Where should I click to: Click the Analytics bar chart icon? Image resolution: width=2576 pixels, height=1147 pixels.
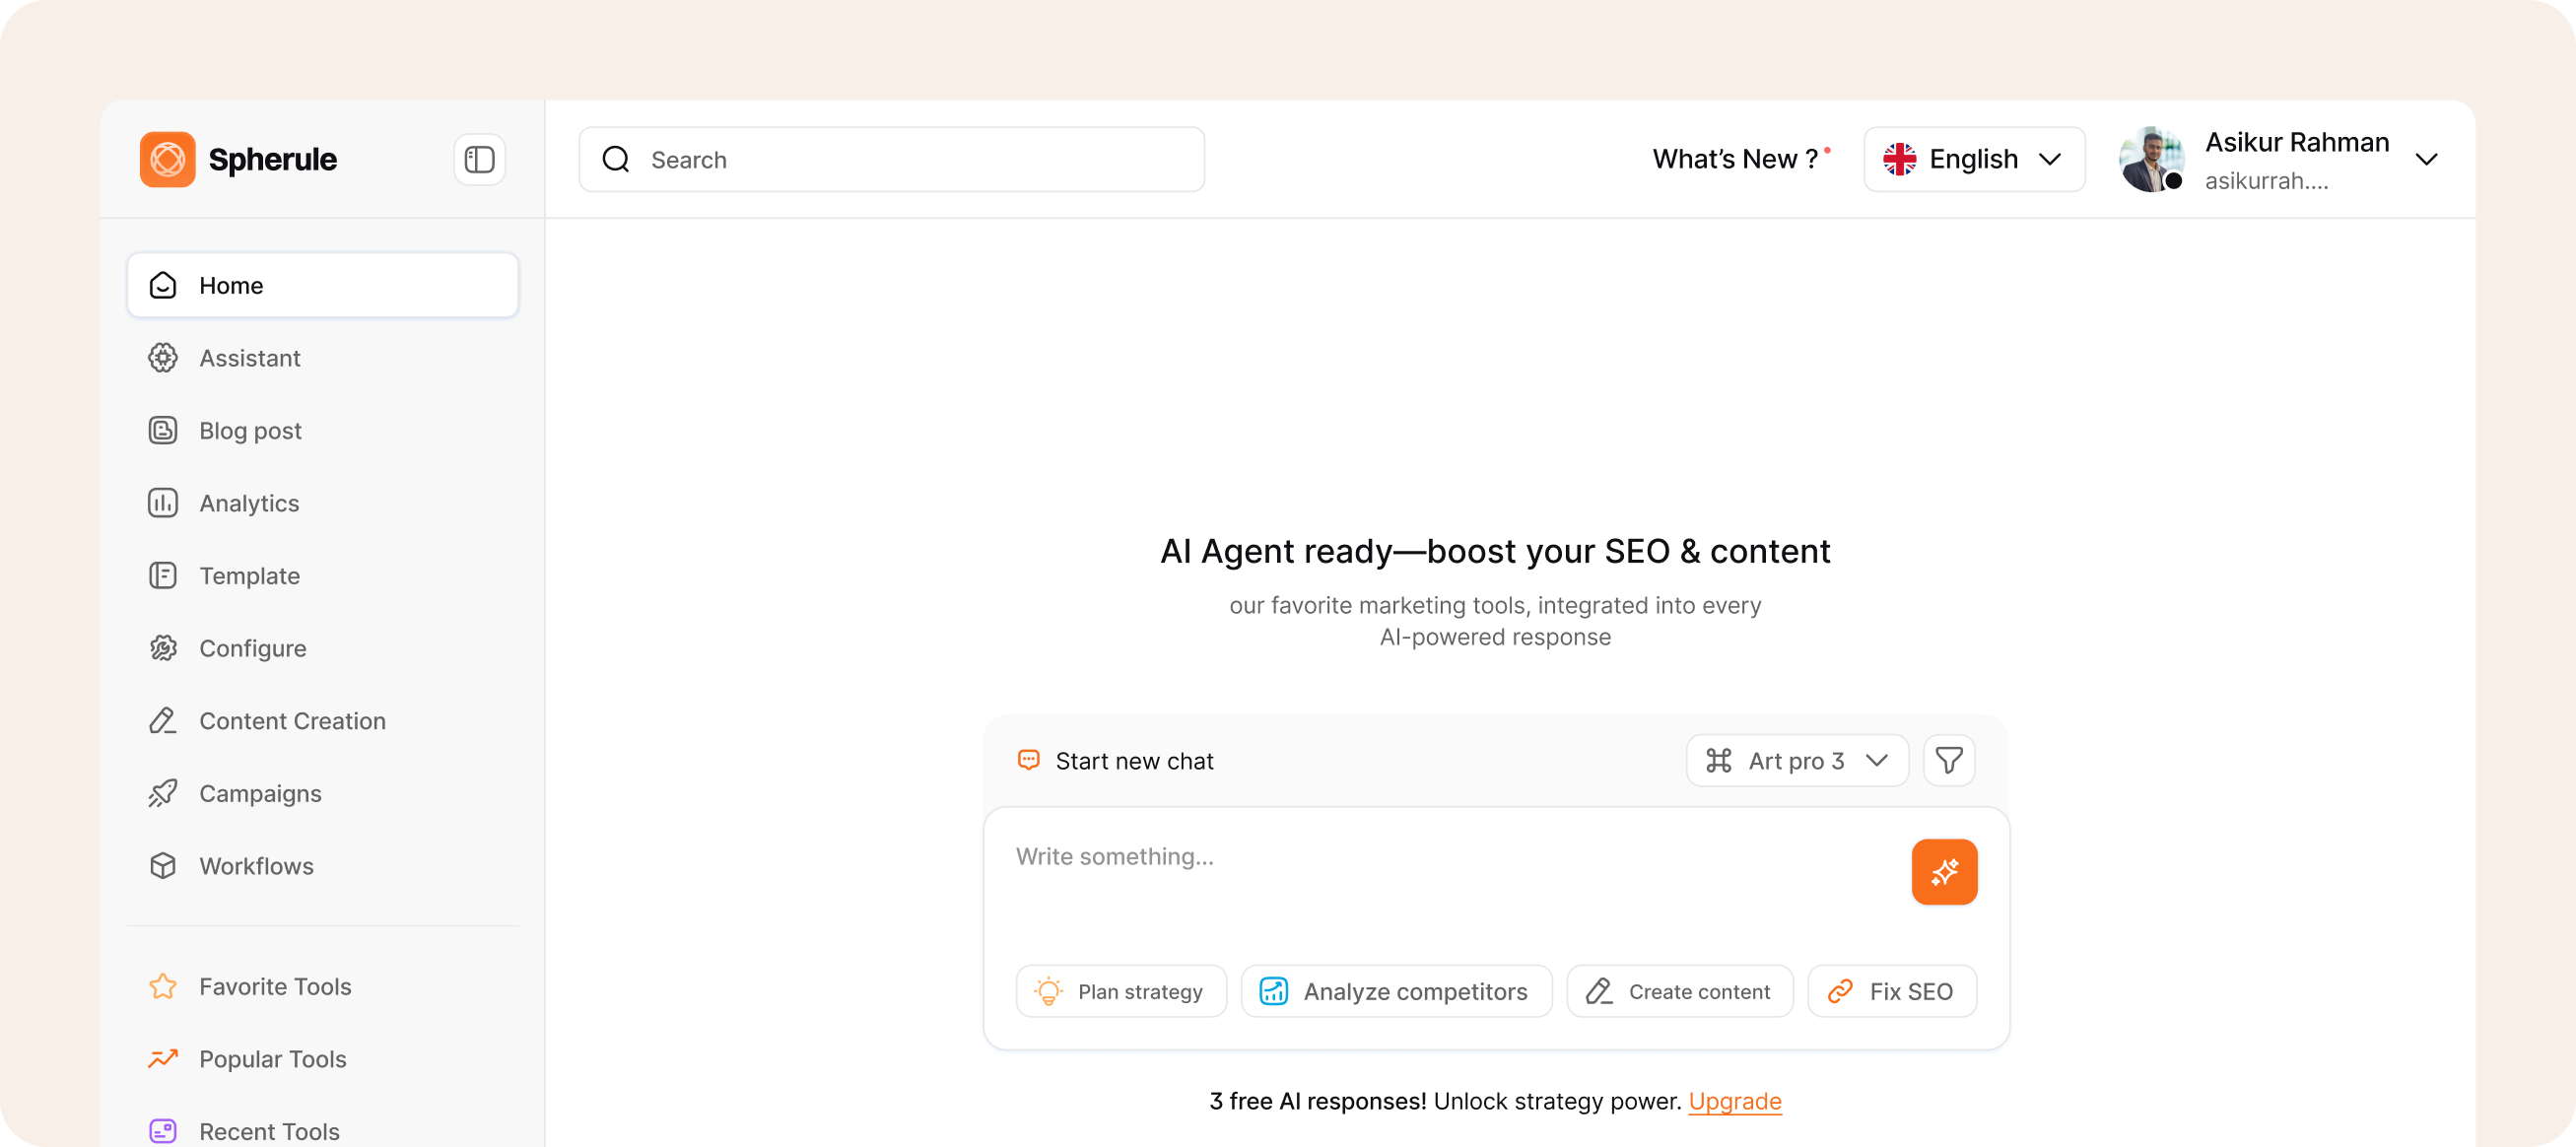click(163, 502)
